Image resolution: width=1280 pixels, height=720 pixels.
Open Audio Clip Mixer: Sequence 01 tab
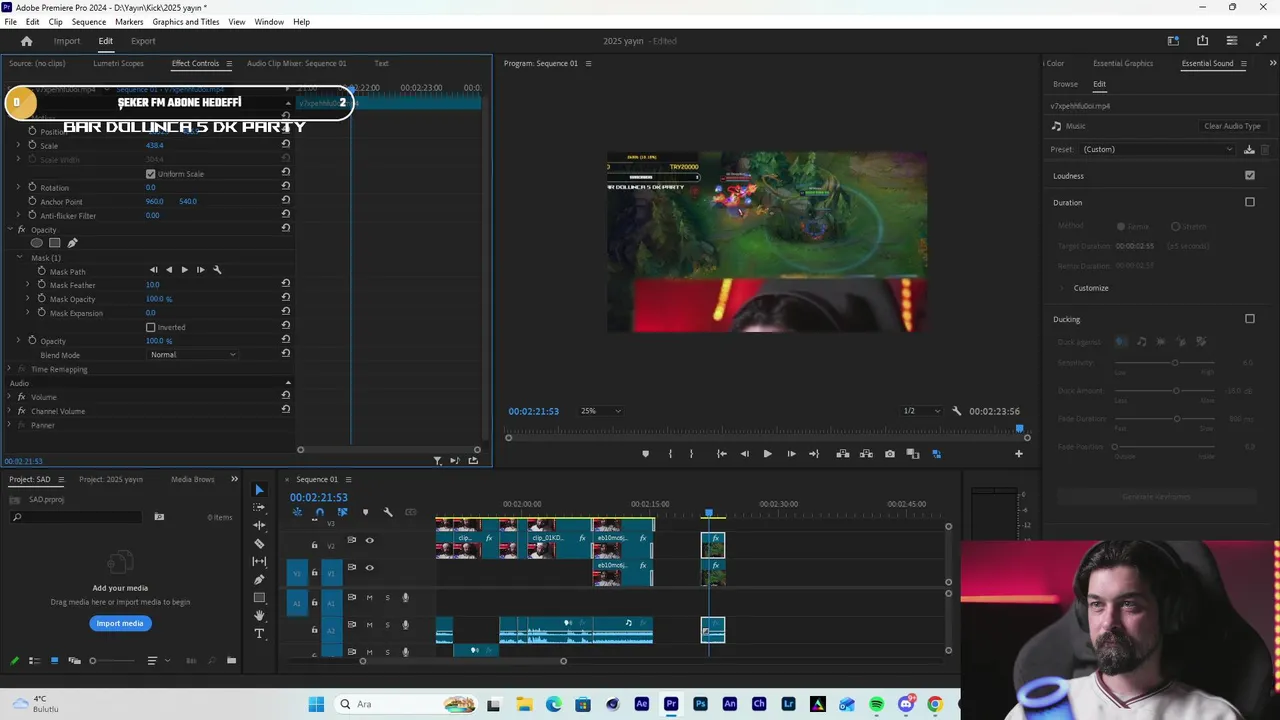click(296, 63)
